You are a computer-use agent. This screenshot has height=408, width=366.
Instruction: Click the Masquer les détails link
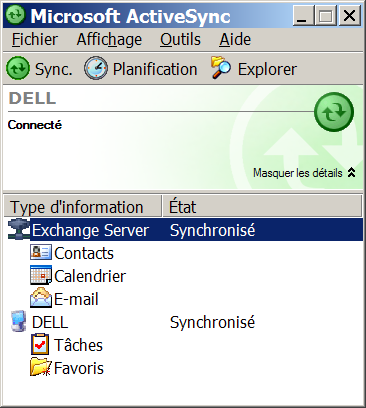(298, 173)
